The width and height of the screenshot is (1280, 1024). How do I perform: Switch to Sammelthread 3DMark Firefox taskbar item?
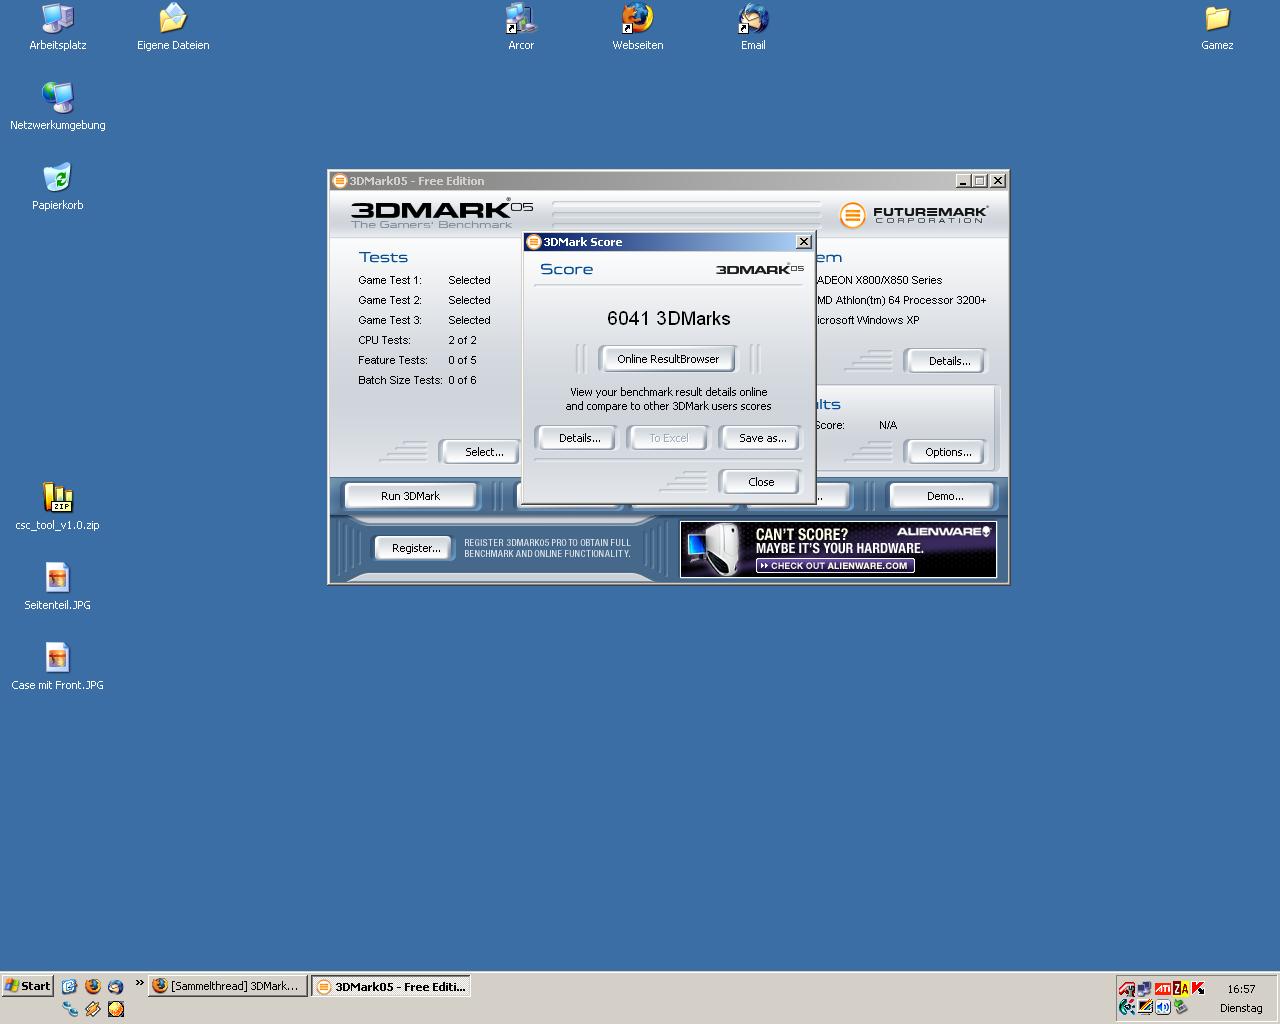pos(229,986)
